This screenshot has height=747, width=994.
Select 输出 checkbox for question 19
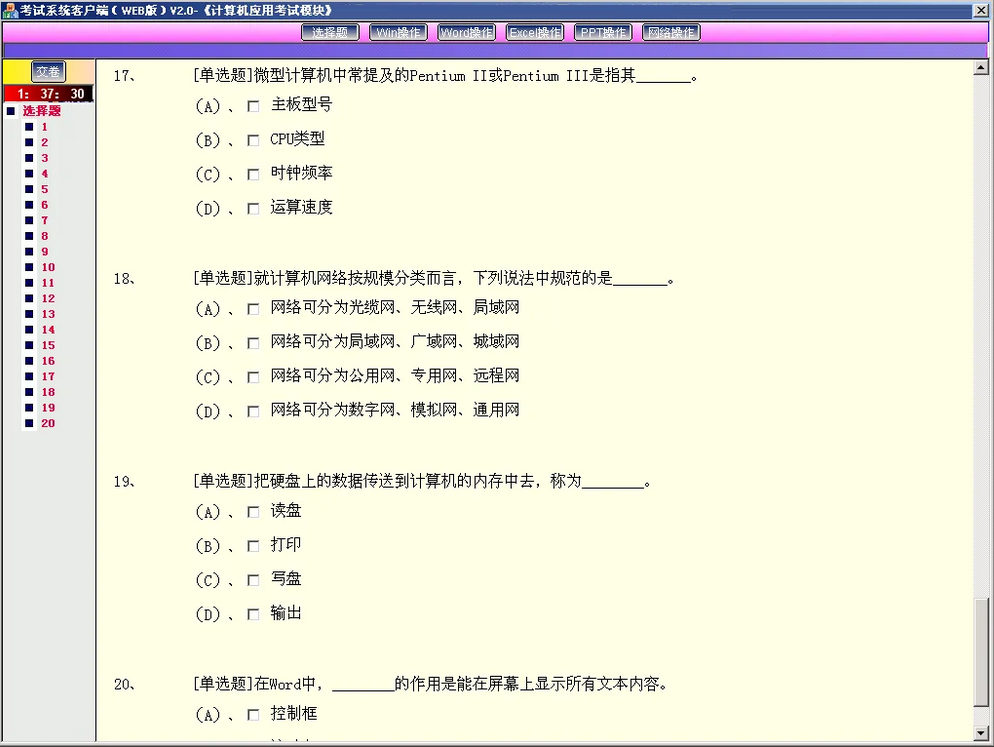(253, 614)
